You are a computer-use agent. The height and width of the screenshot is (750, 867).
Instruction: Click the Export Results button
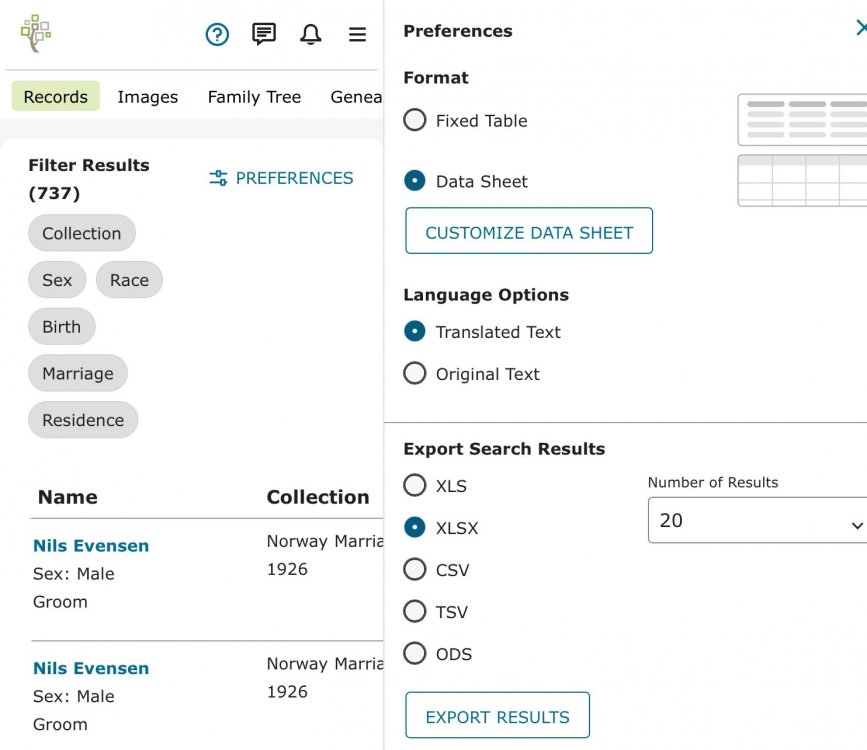pyautogui.click(x=497, y=716)
